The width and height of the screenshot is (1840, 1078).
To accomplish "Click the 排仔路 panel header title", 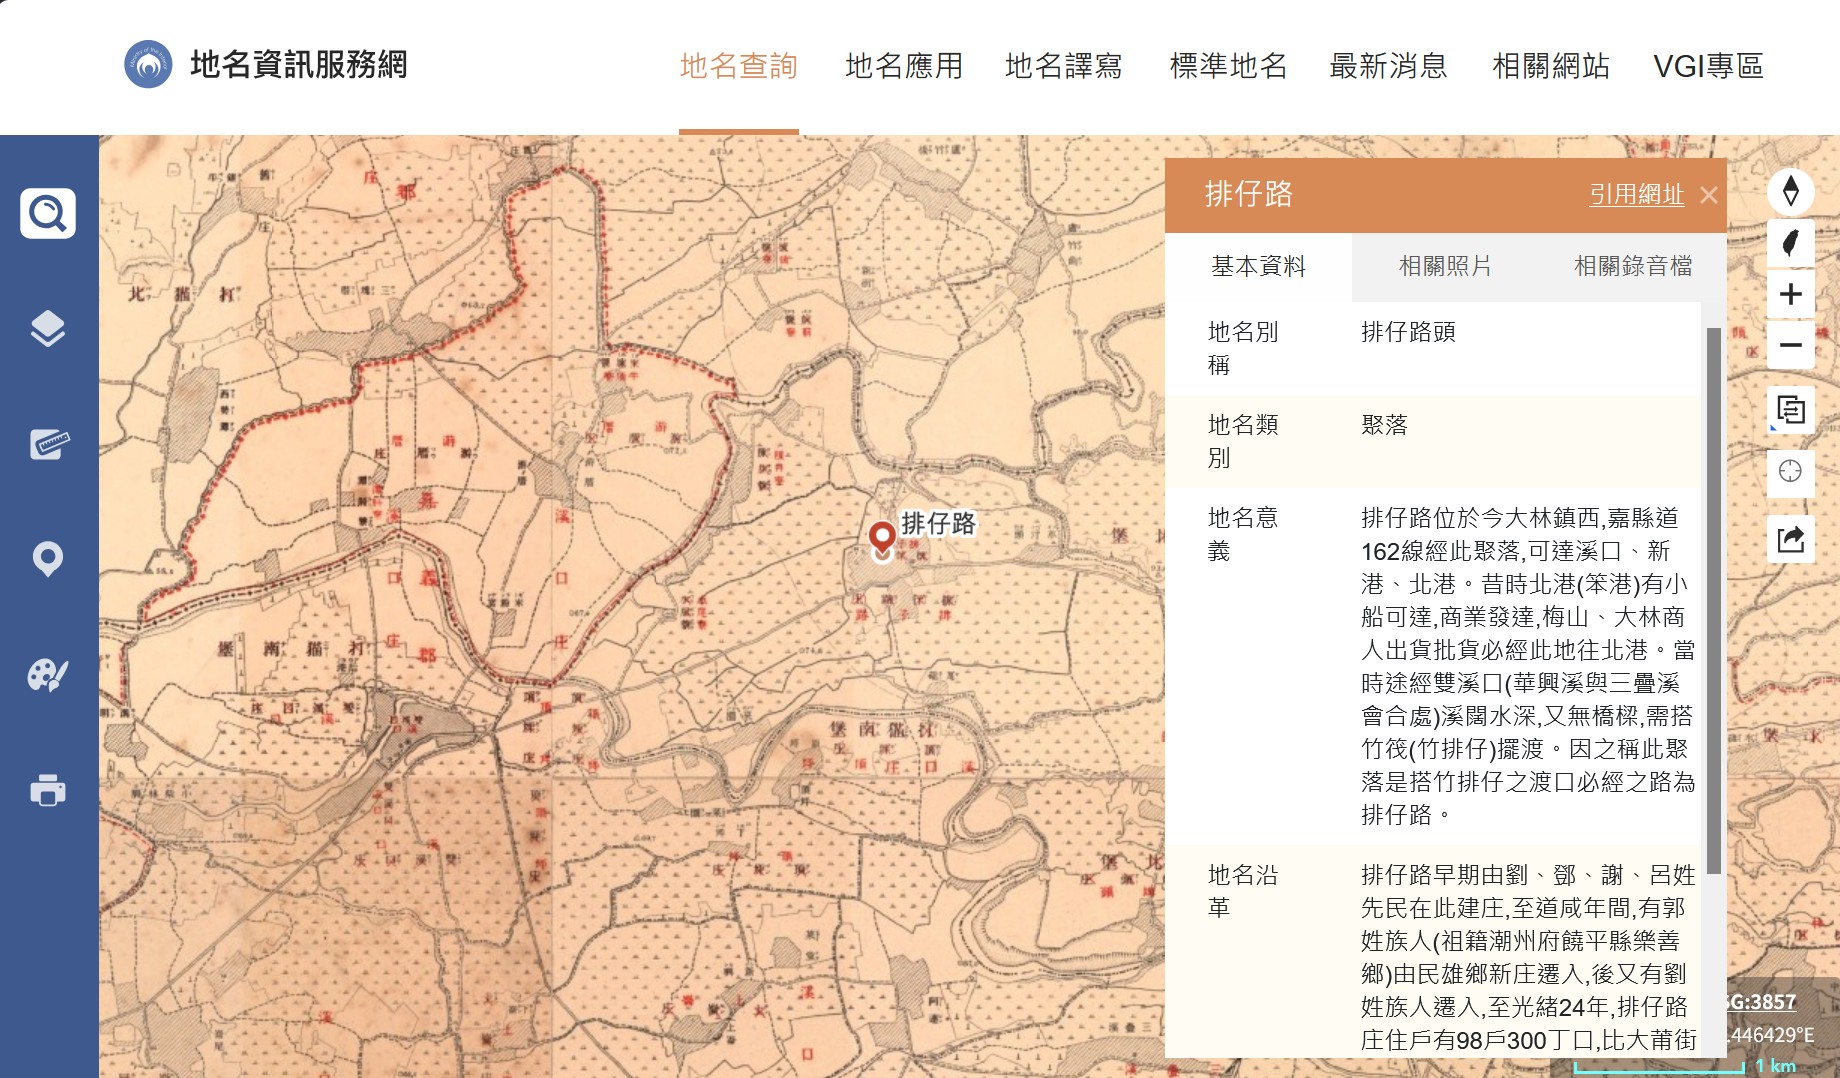I will [x=1249, y=194].
